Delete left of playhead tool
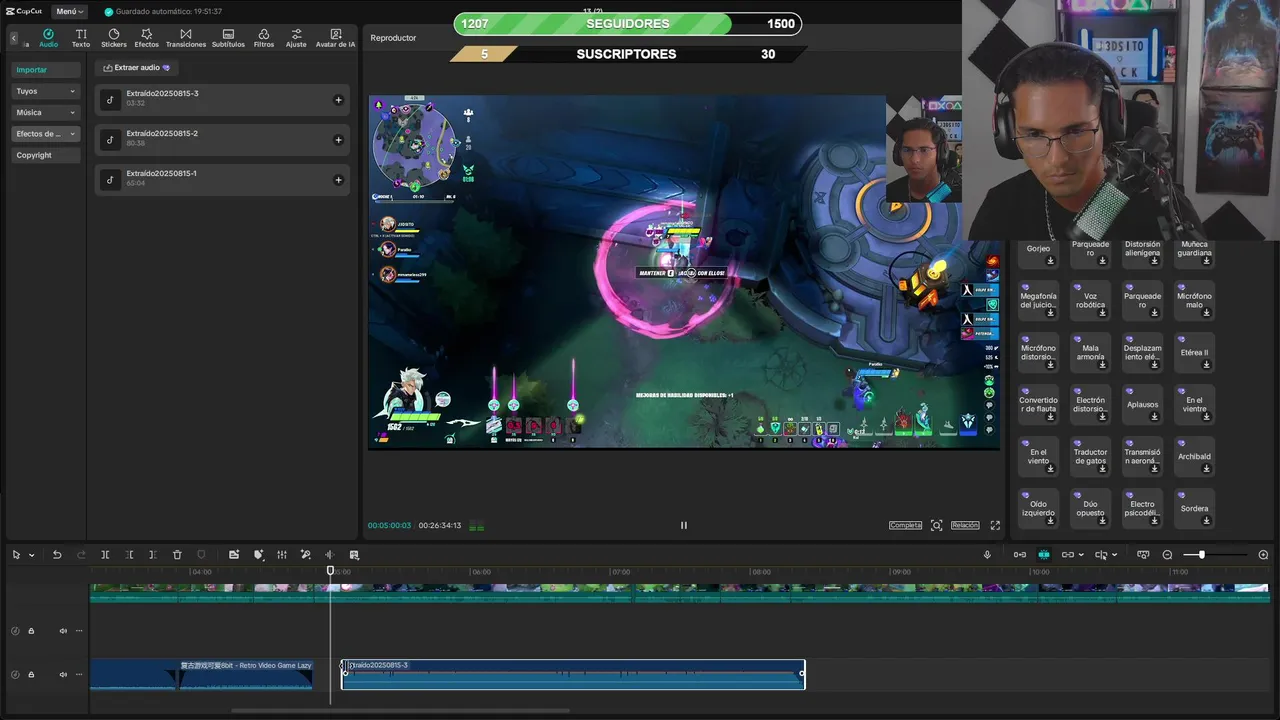This screenshot has height=720, width=1280. click(x=129, y=555)
